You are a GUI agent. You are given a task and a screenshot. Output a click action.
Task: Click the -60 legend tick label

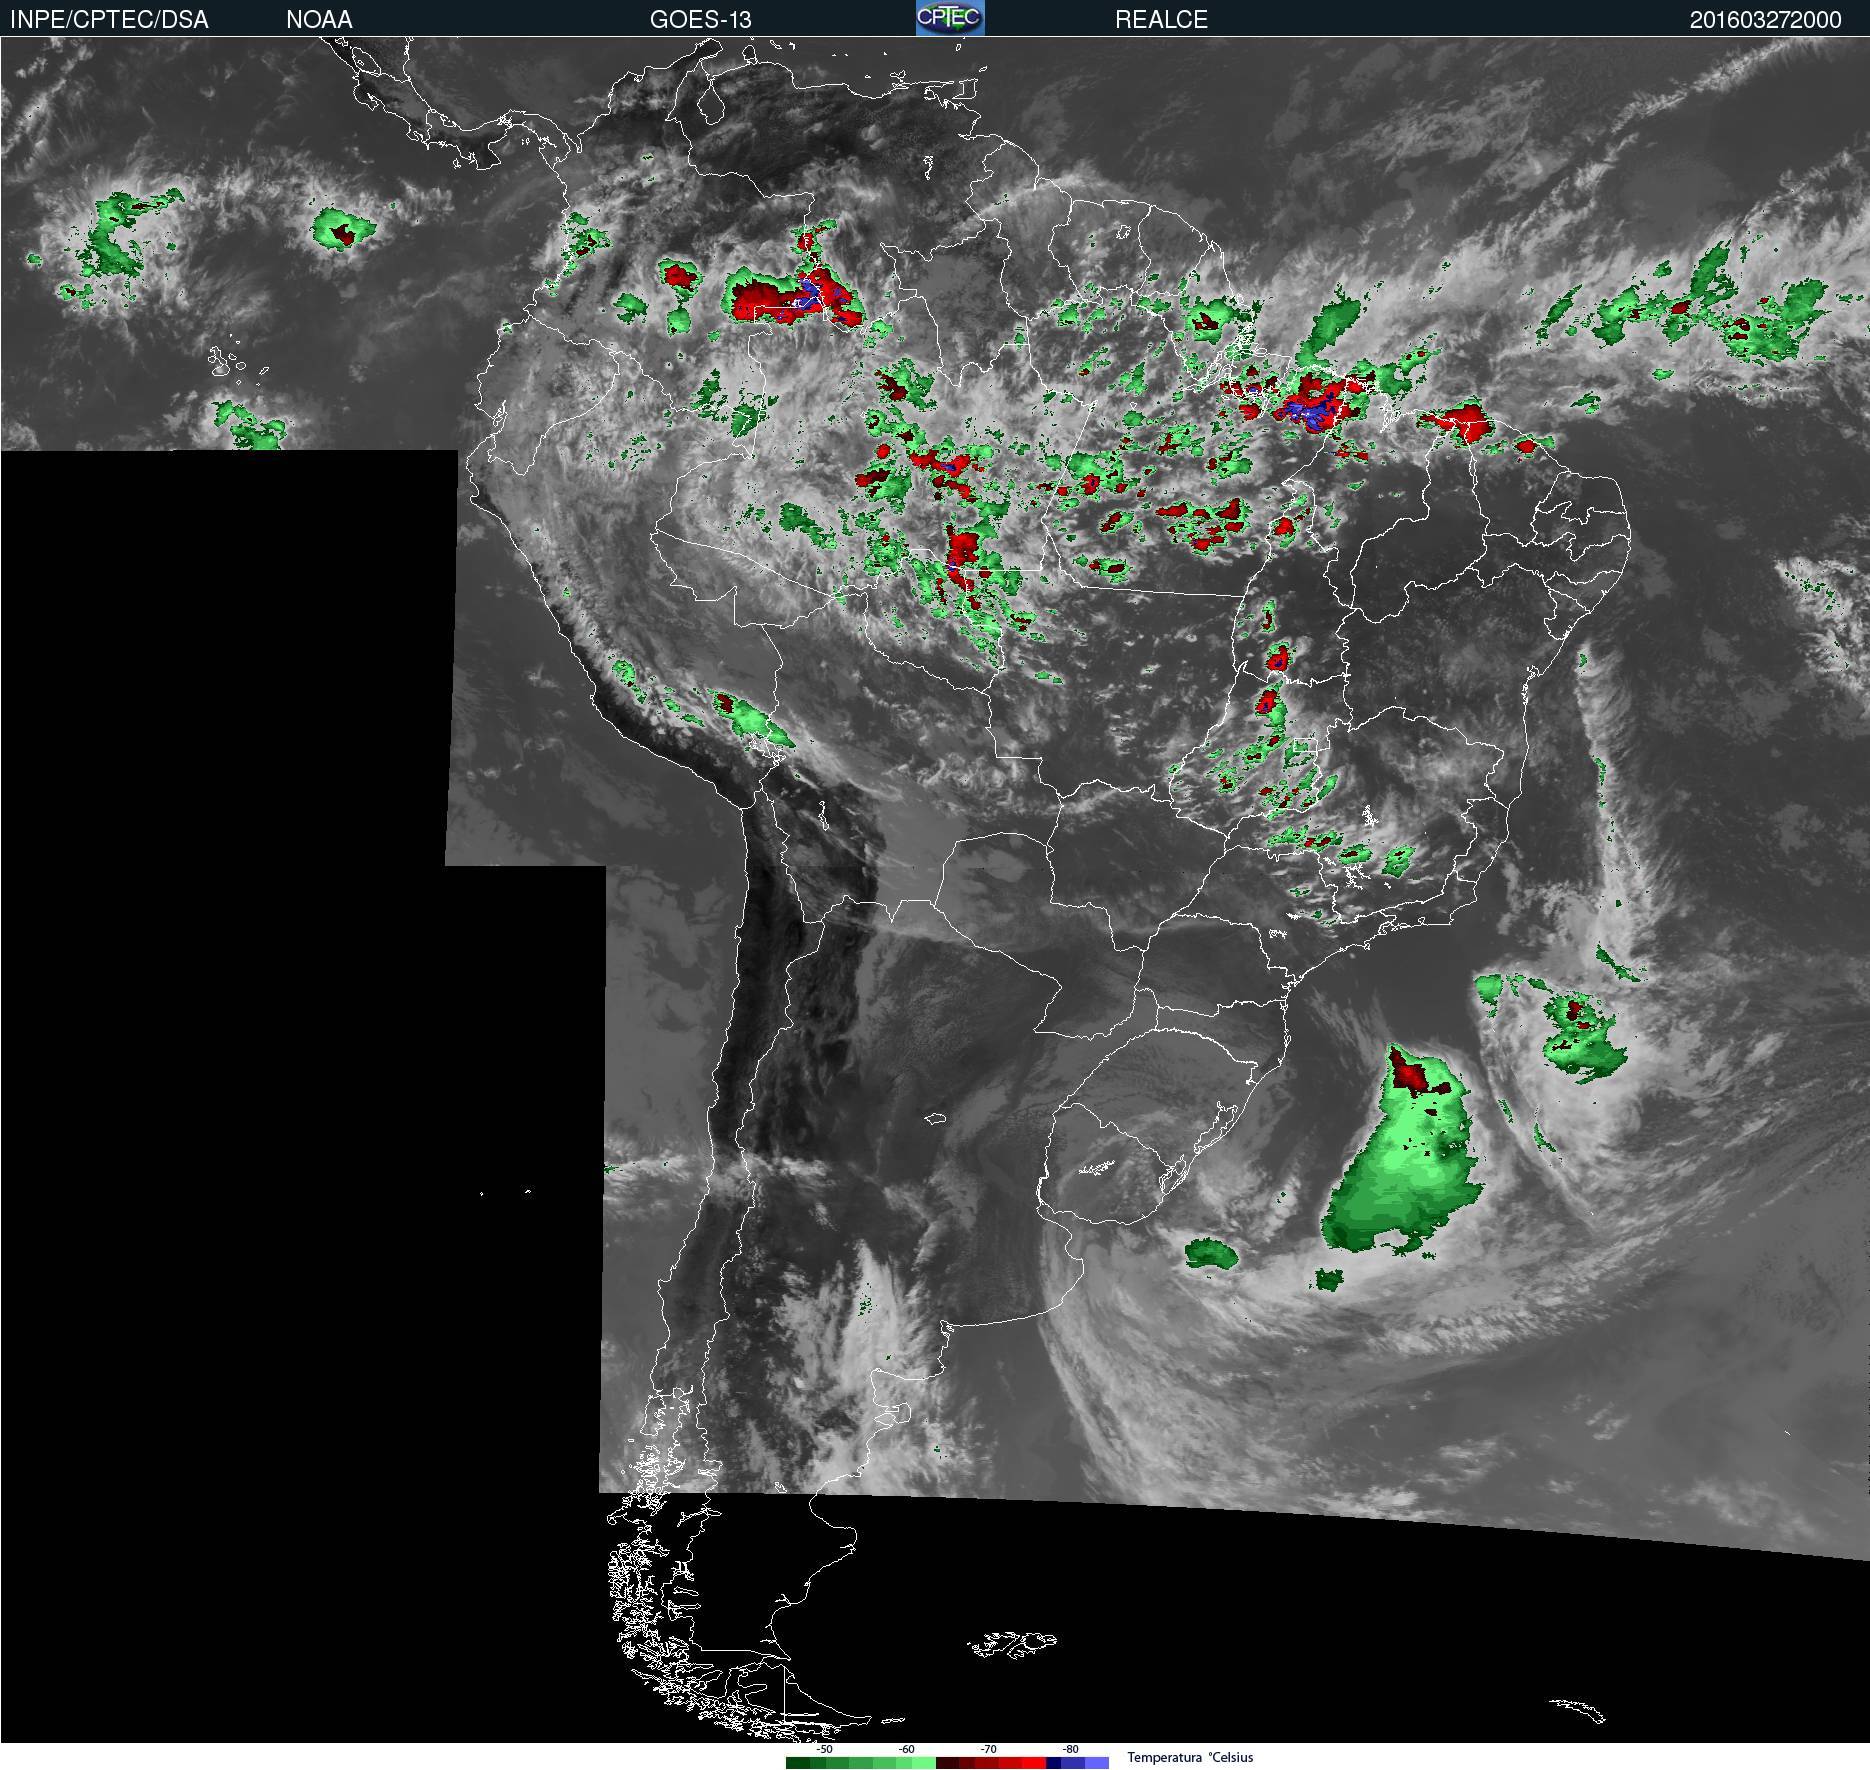906,1749
